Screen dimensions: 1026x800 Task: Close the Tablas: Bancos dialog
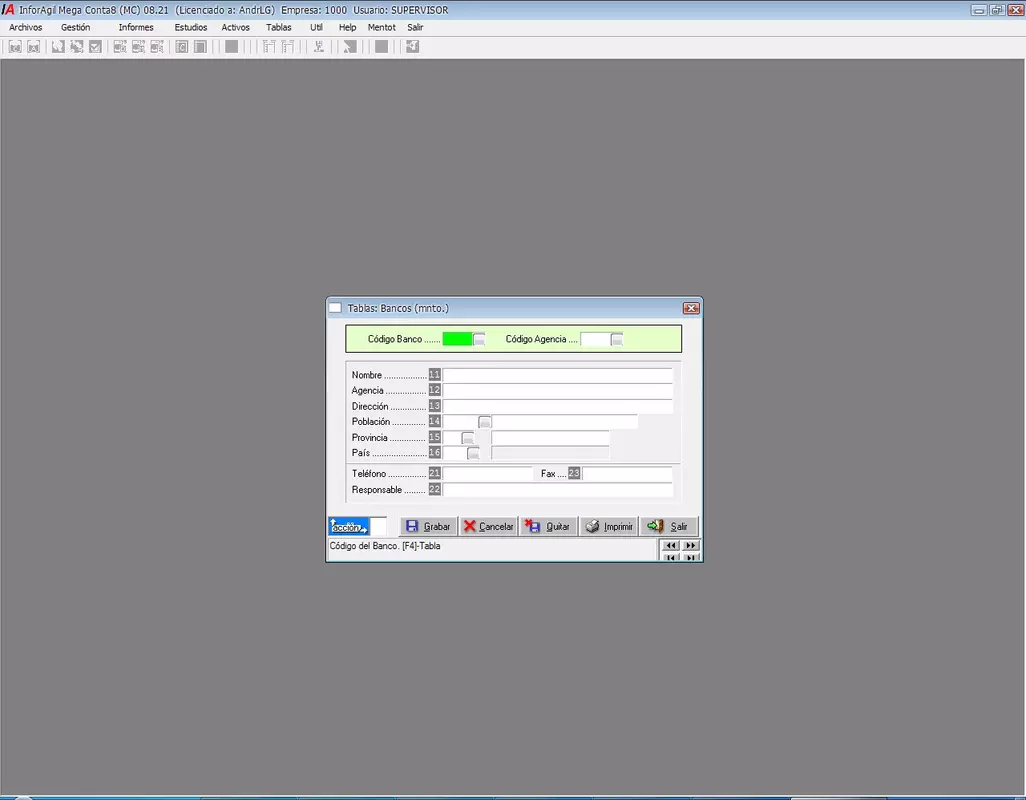[691, 308]
